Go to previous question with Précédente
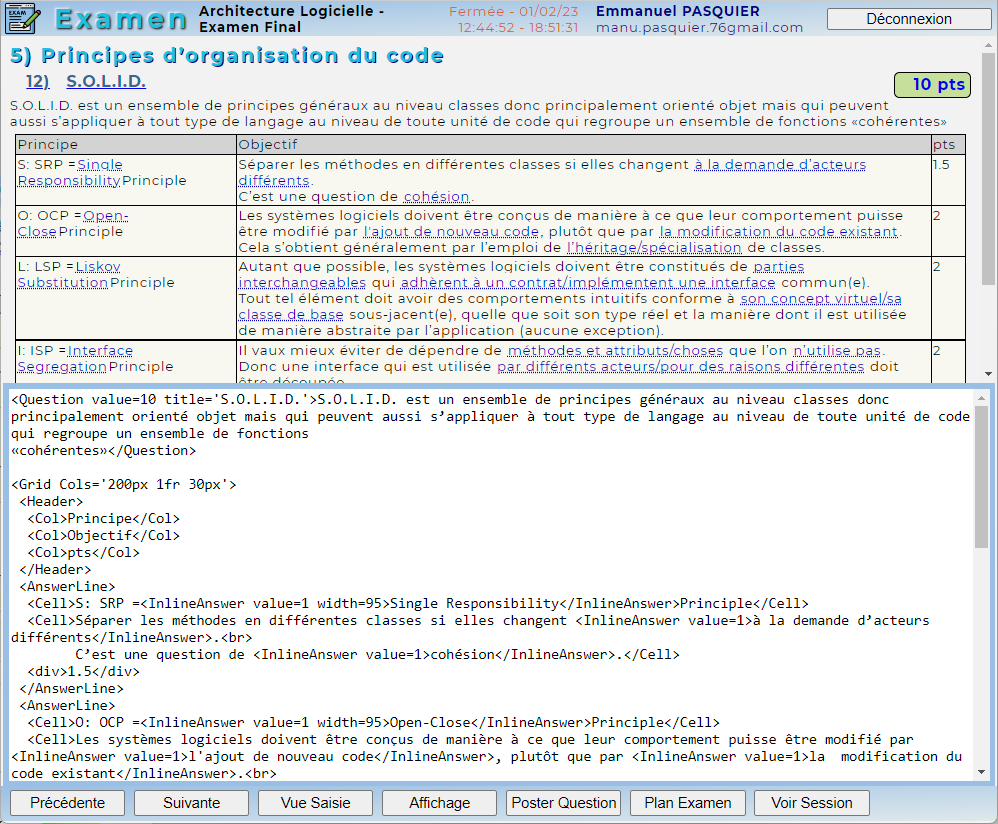998x824 pixels. pos(67,803)
